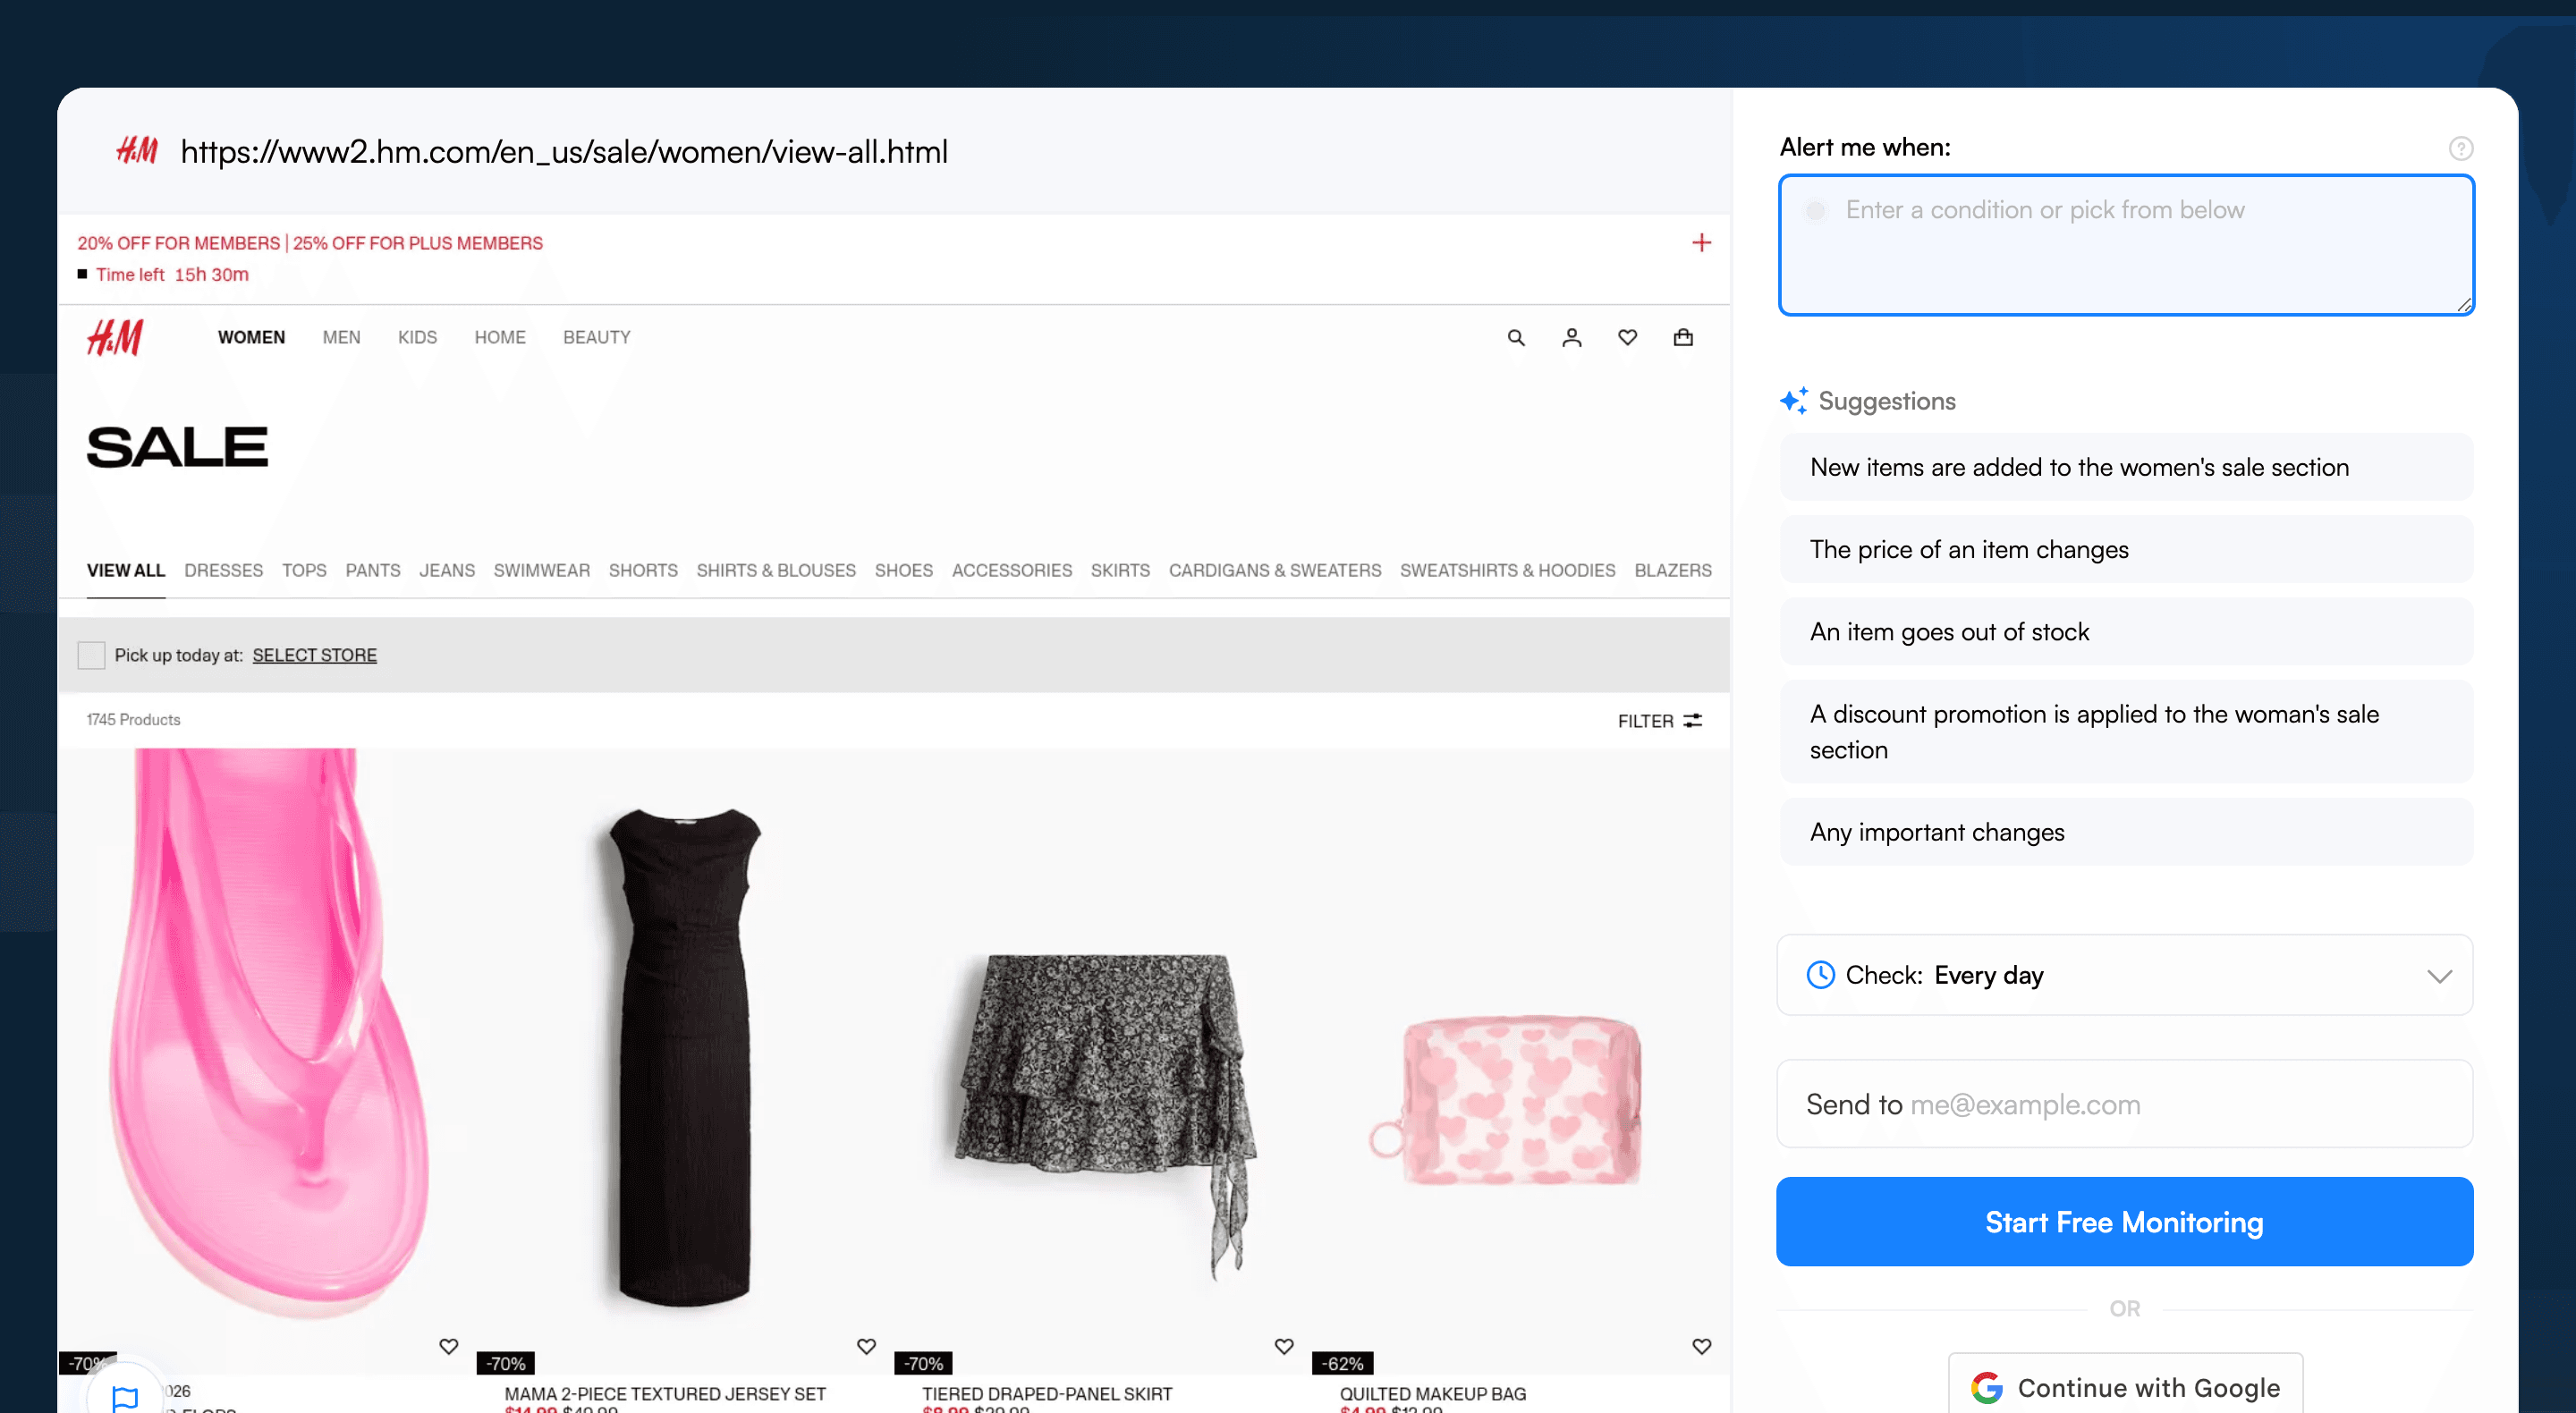Click the filter sliders icon
This screenshot has width=2576, height=1413.
1693,721
